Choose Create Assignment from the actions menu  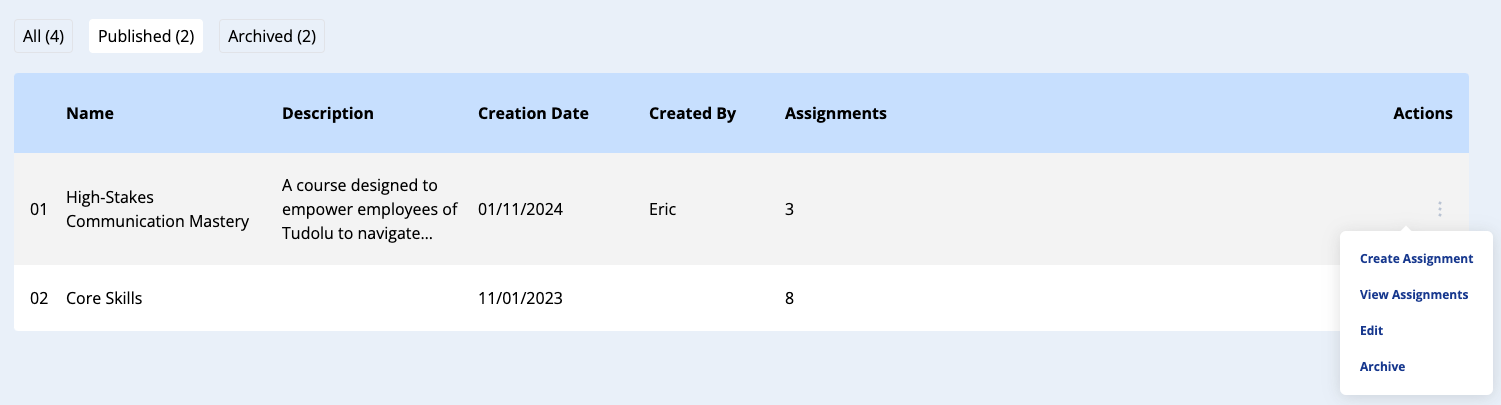pos(1416,259)
